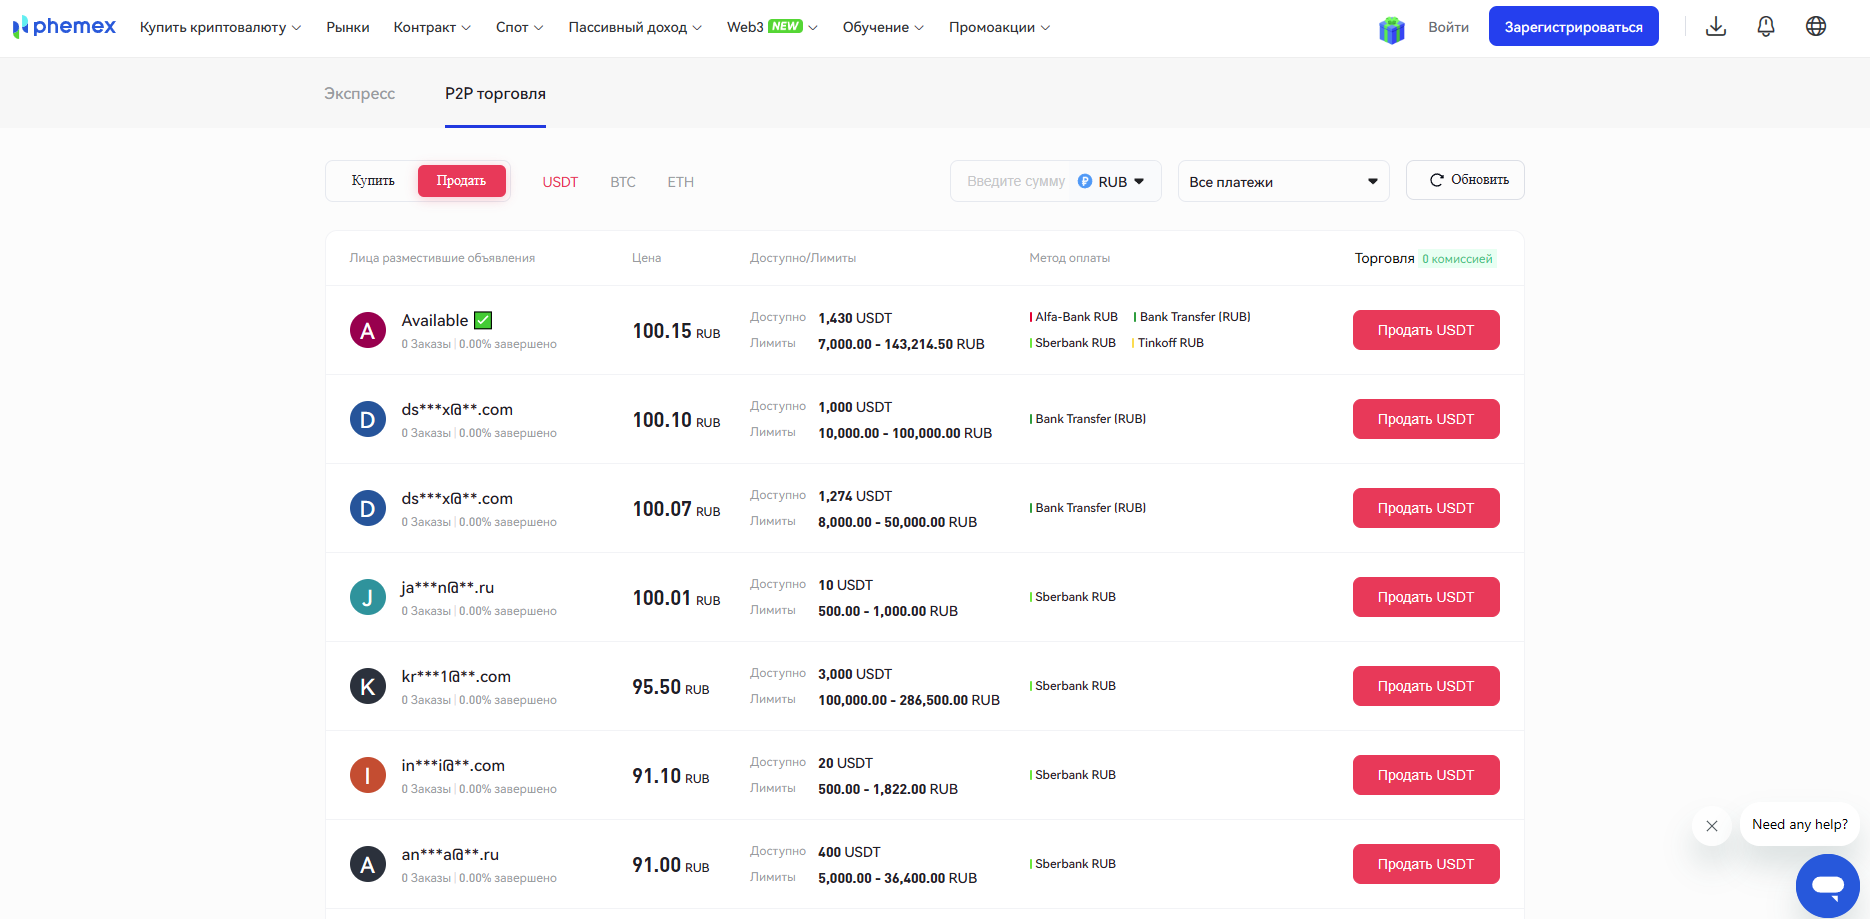Screen dimensions: 1870x919
Task: Open advertiser kr***1@**.com profile
Action: [456, 677]
